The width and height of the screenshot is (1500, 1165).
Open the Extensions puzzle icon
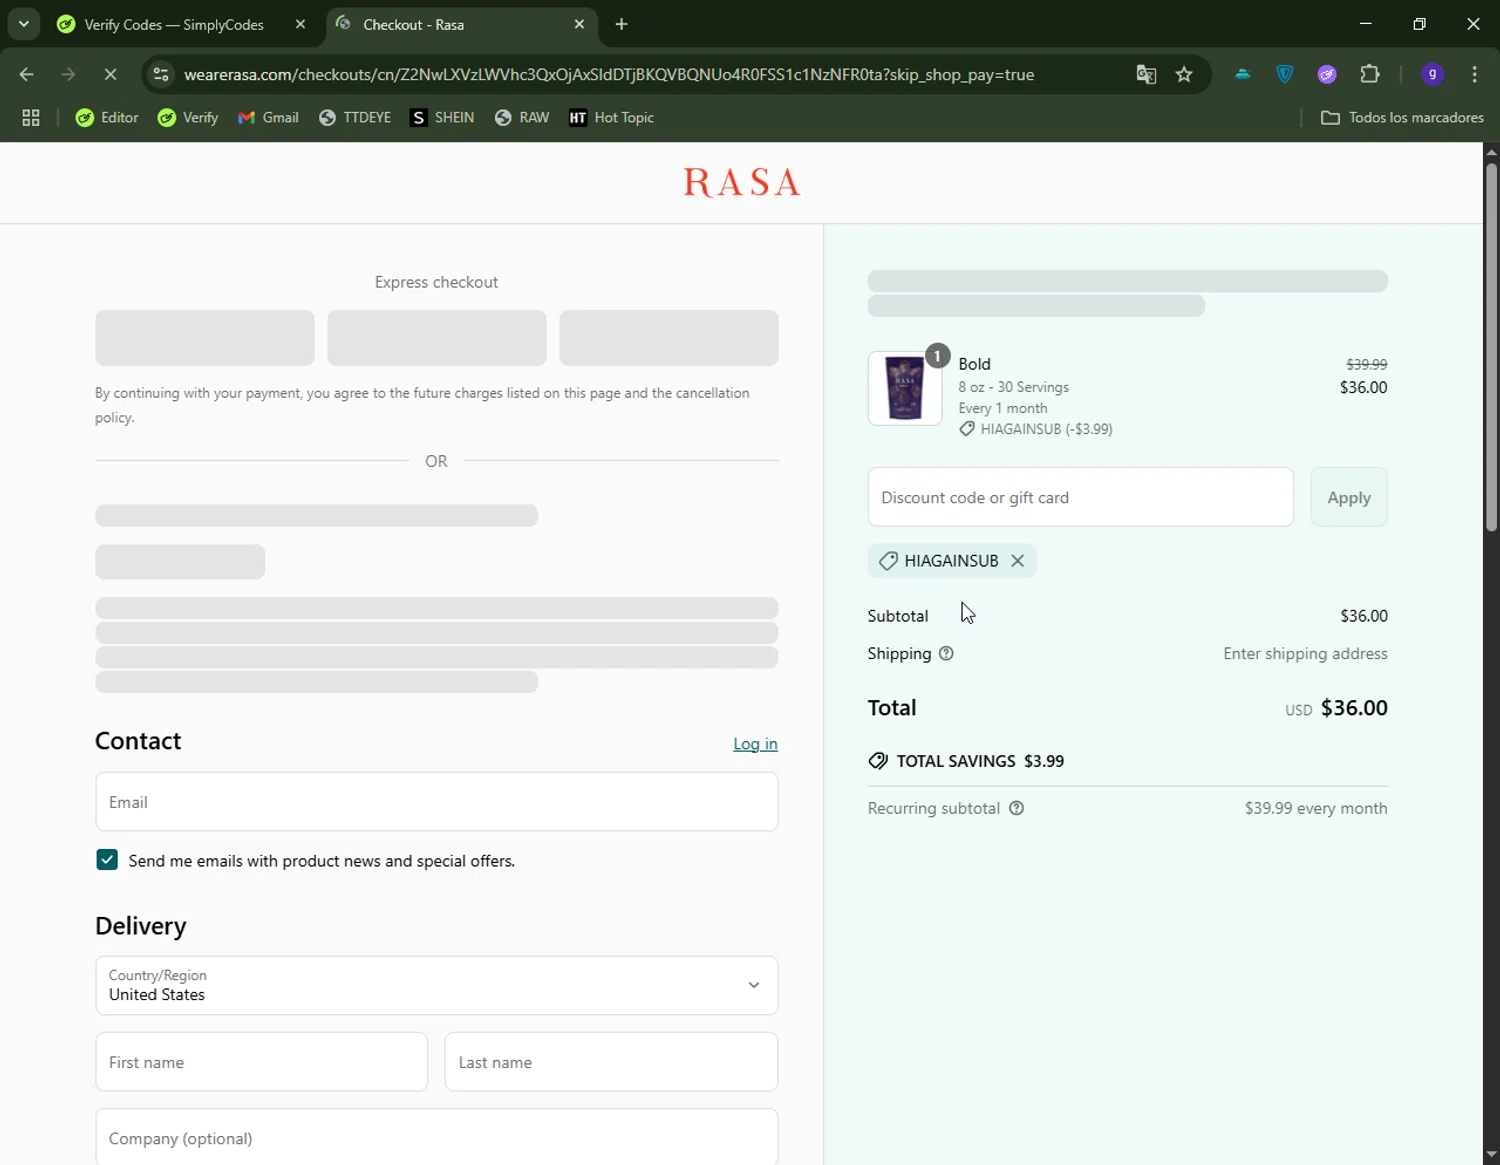click(x=1370, y=74)
